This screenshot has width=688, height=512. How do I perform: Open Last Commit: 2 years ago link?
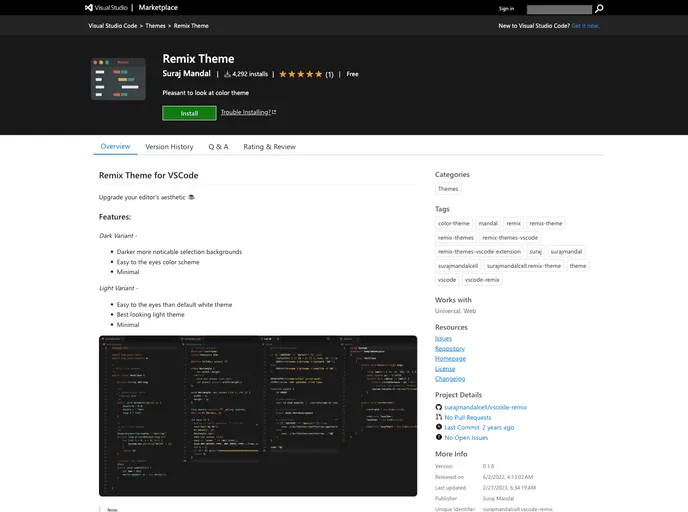click(x=479, y=427)
